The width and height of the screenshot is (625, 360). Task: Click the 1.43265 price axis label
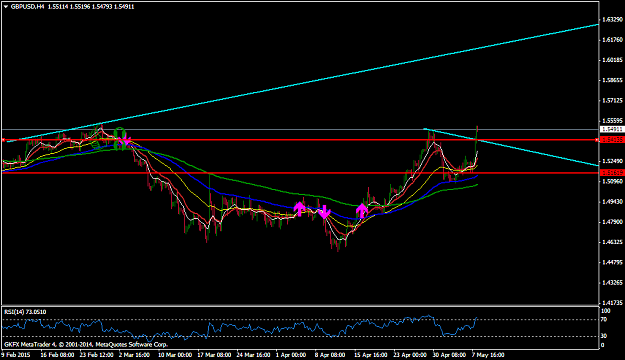pos(612,283)
